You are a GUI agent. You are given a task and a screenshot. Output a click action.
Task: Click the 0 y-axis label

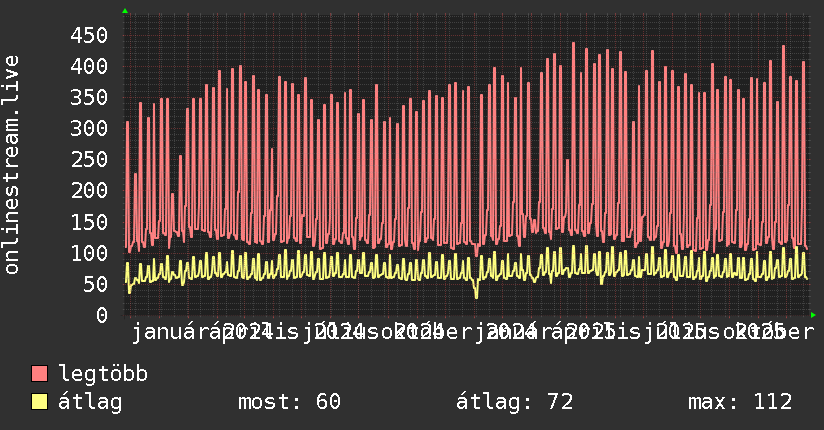(x=102, y=315)
